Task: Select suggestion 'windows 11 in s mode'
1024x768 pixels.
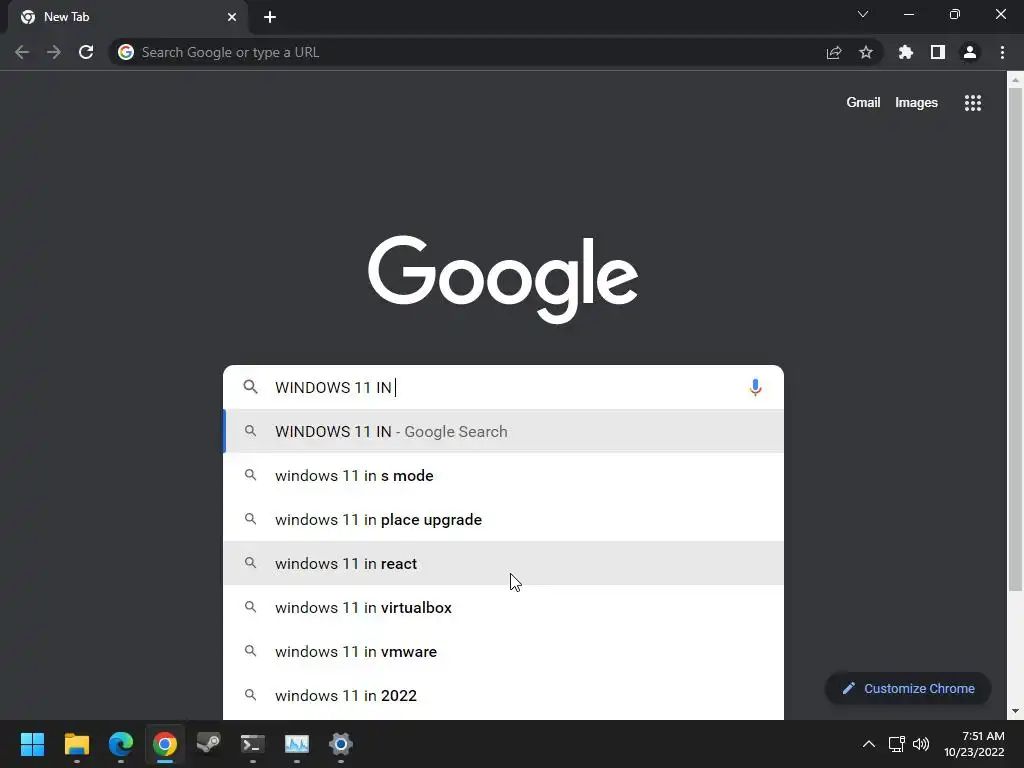Action: pyautogui.click(x=504, y=475)
